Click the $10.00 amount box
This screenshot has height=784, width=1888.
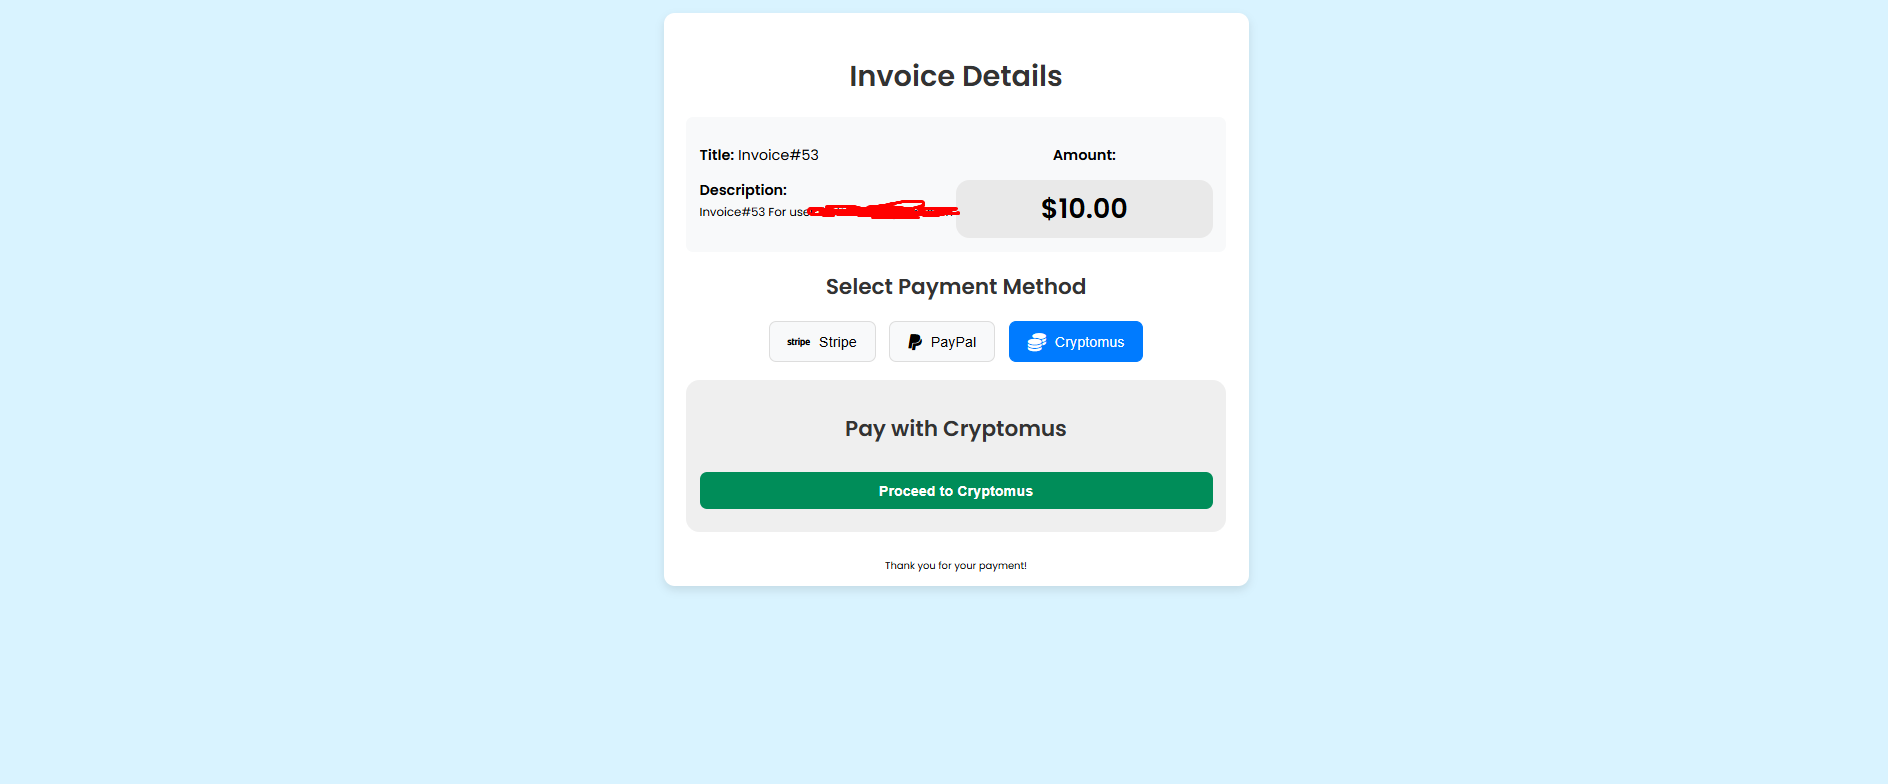(x=1084, y=209)
